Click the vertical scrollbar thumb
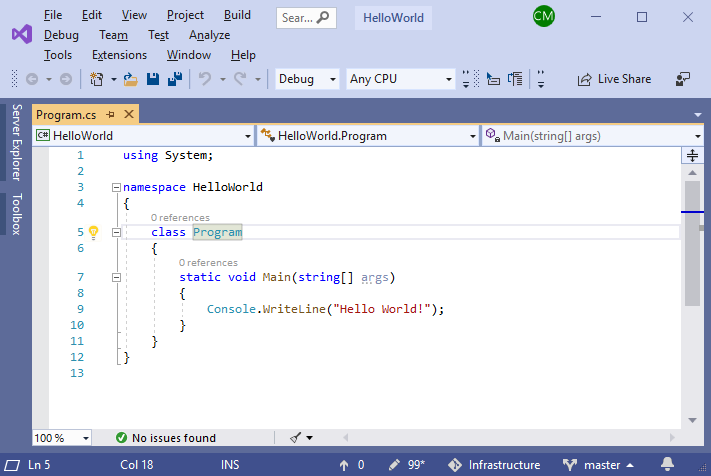 (692, 243)
